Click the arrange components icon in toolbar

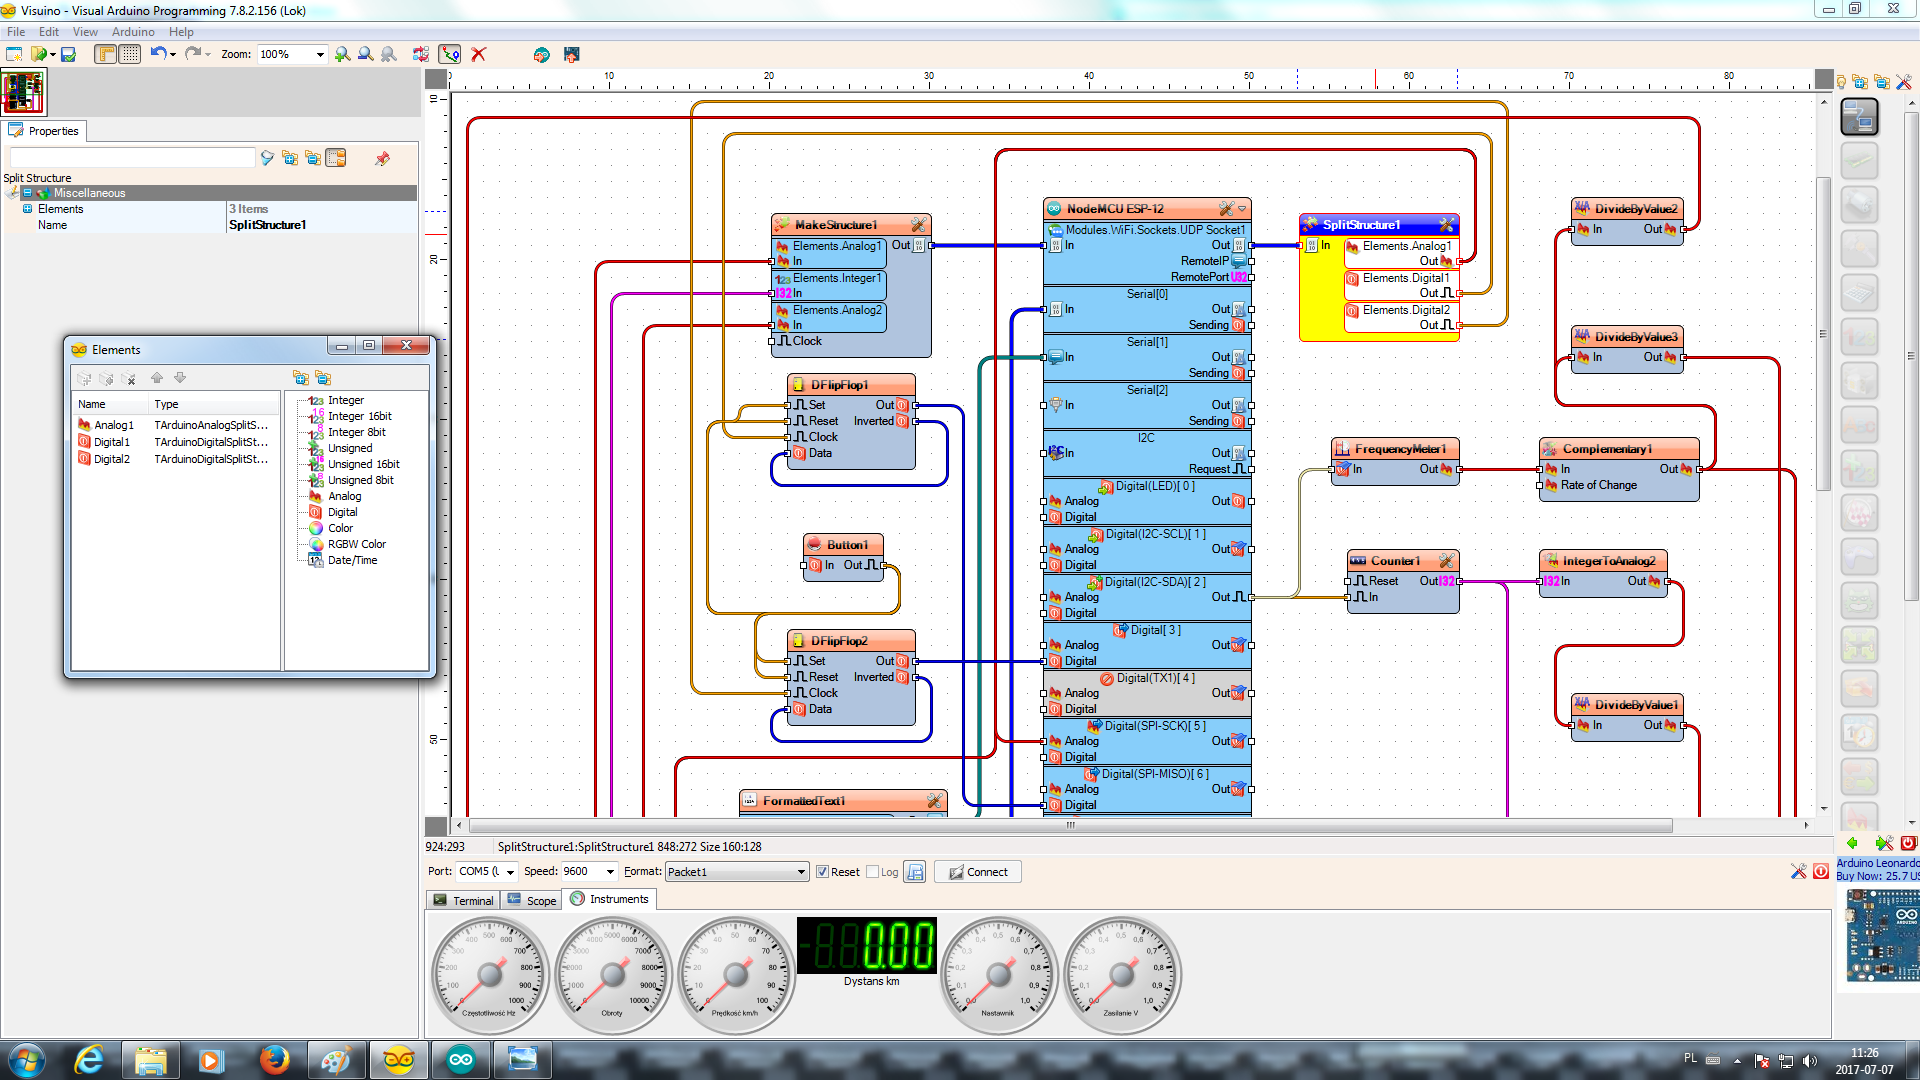(421, 54)
